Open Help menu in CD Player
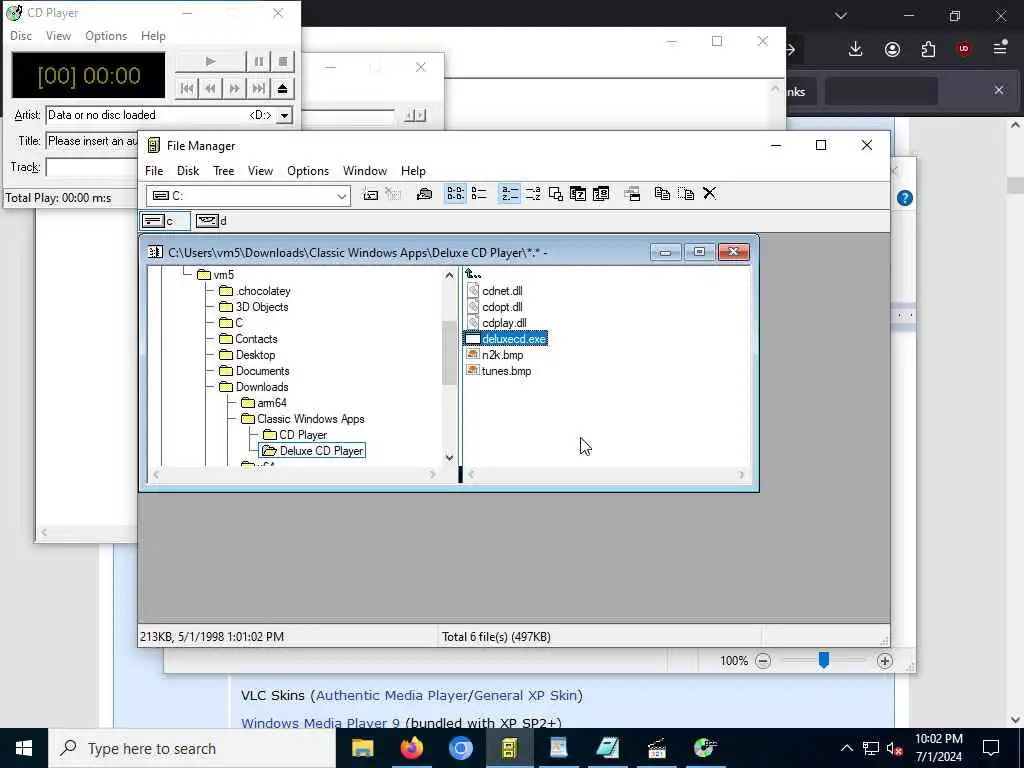This screenshot has height=768, width=1024. 153,36
